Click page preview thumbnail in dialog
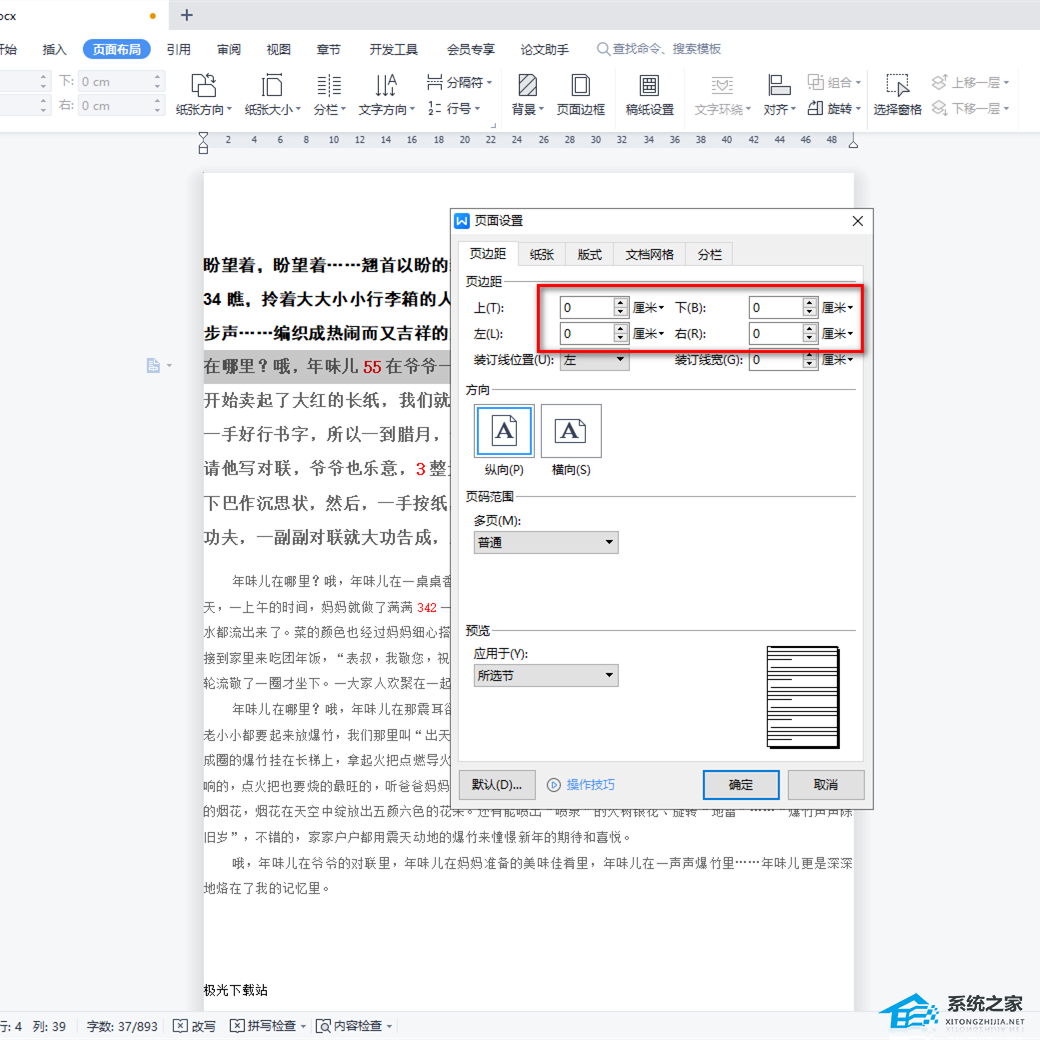 pos(803,697)
